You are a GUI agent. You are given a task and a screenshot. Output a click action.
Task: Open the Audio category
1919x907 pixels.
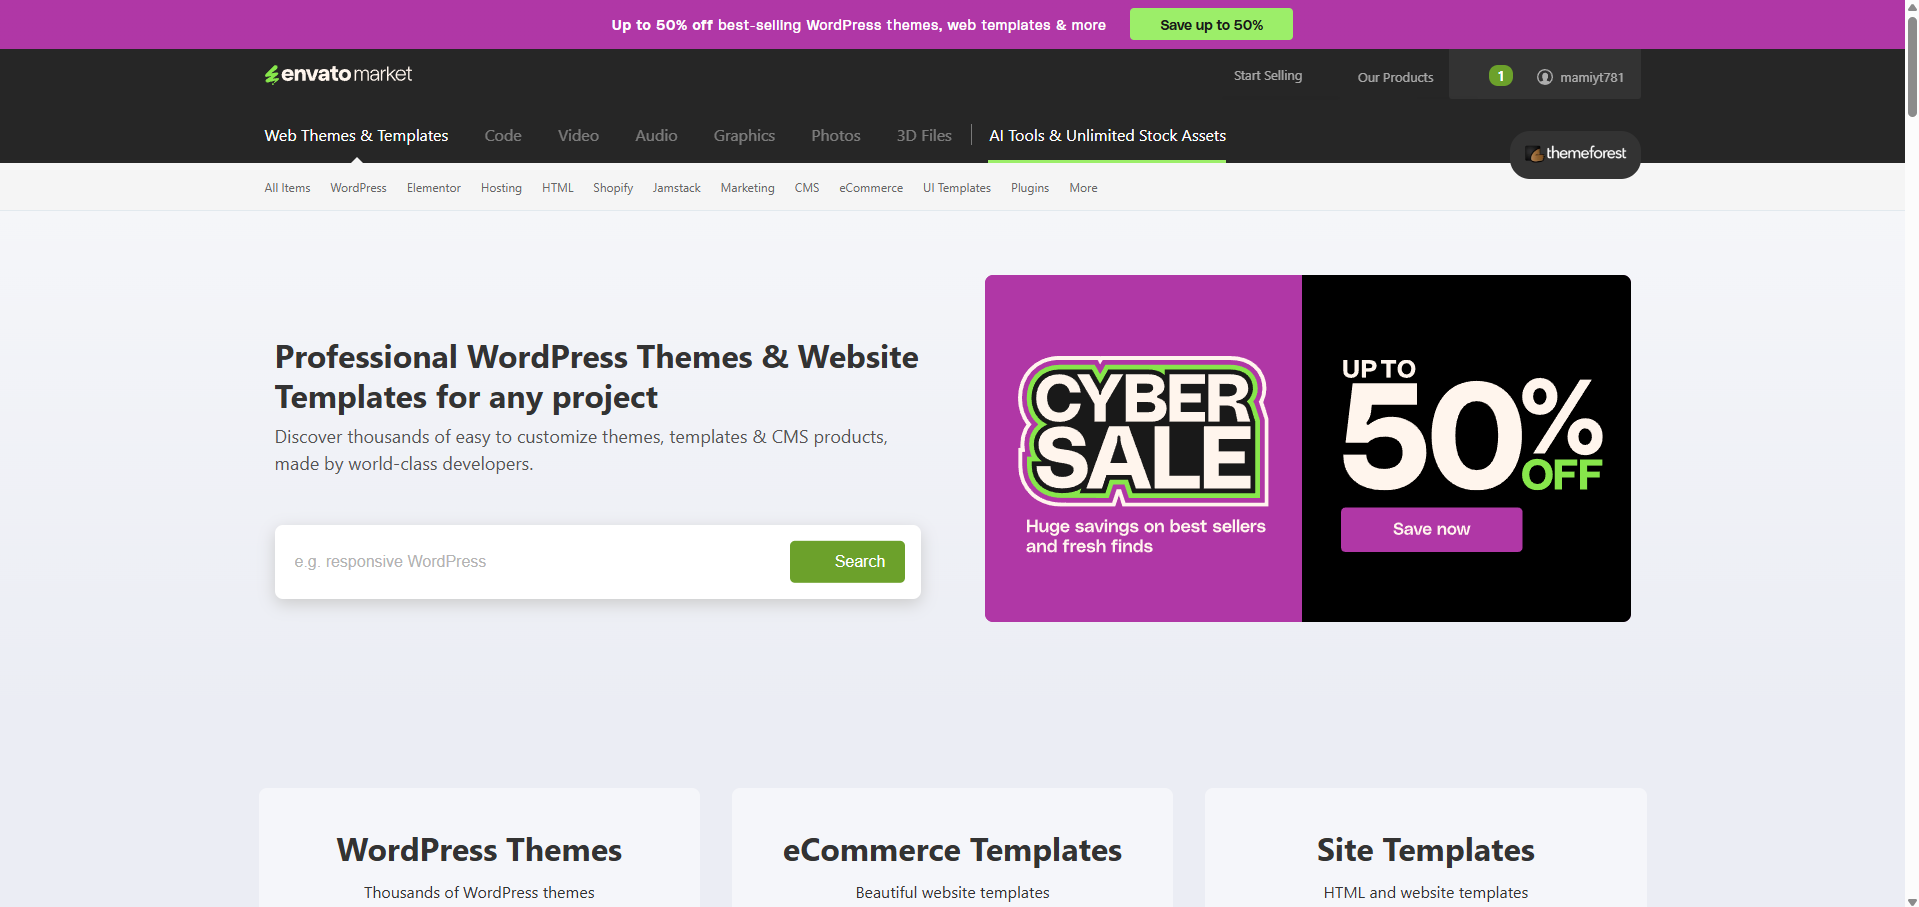[x=656, y=136]
